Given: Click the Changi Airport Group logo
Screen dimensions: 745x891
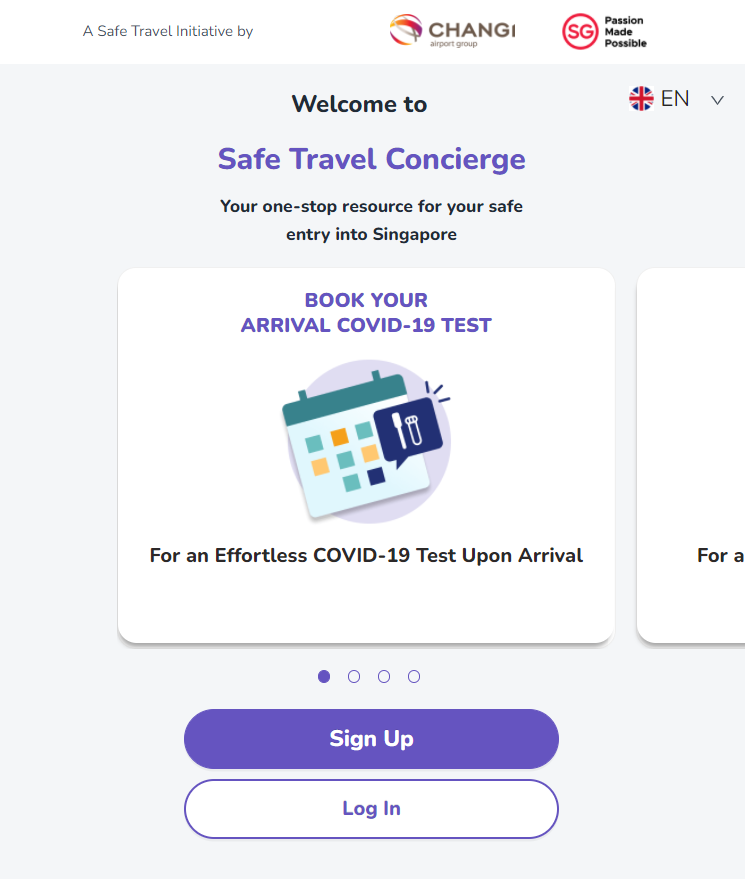Looking at the screenshot, I should [x=452, y=31].
